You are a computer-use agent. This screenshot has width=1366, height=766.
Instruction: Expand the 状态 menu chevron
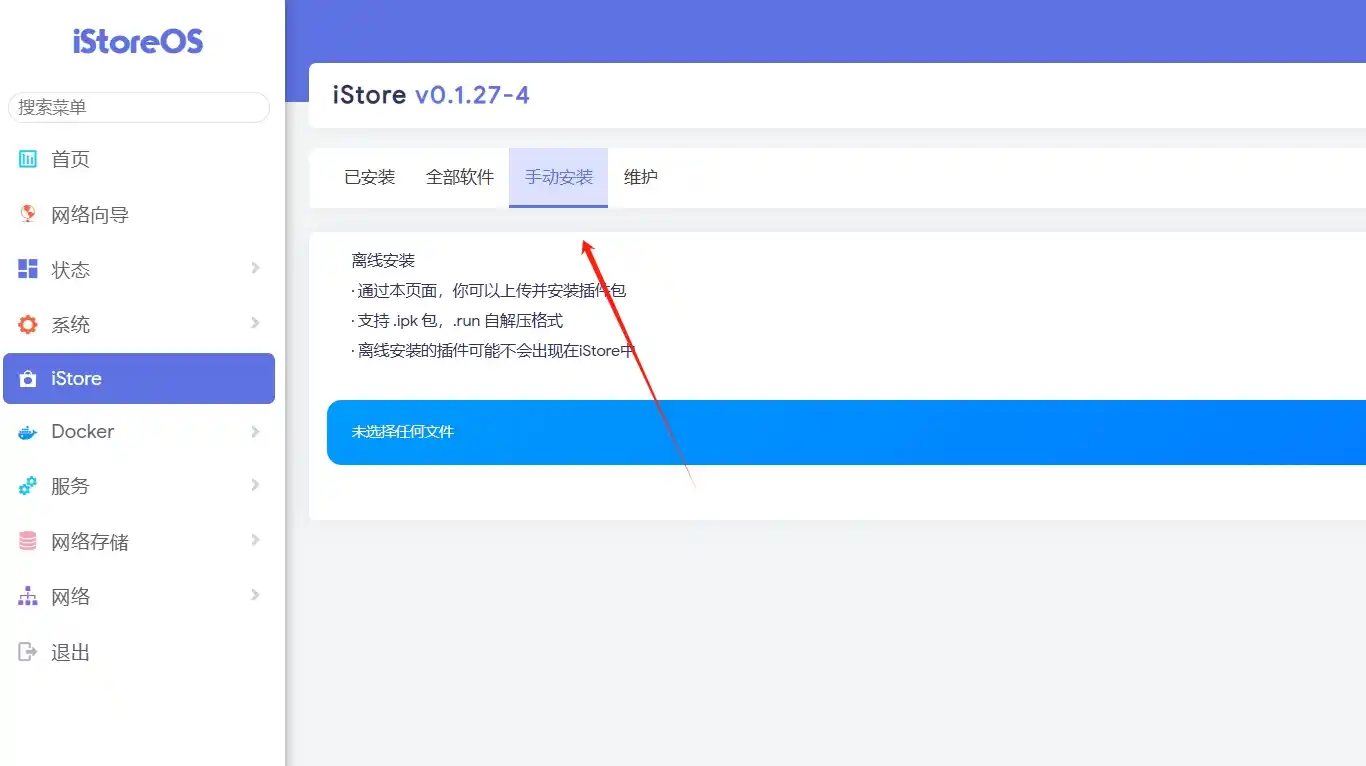point(255,268)
